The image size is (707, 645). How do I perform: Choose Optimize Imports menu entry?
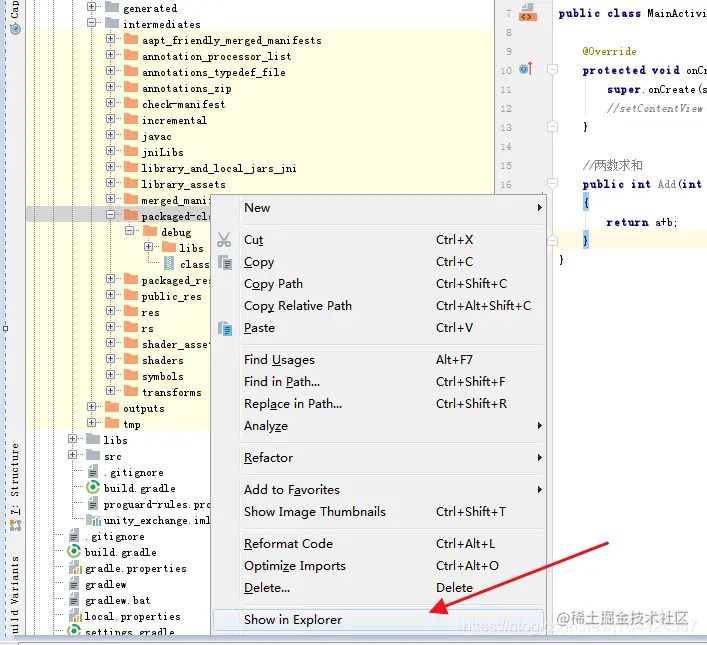coord(378,566)
